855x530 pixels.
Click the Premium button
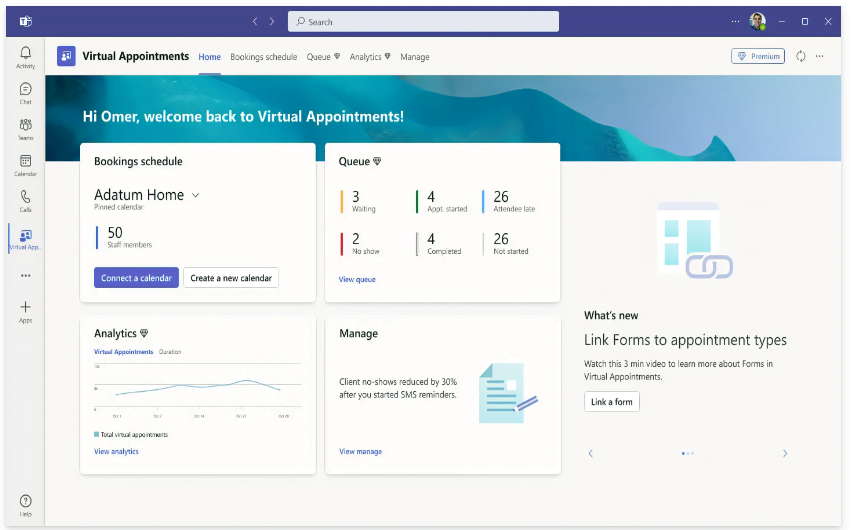click(x=758, y=57)
